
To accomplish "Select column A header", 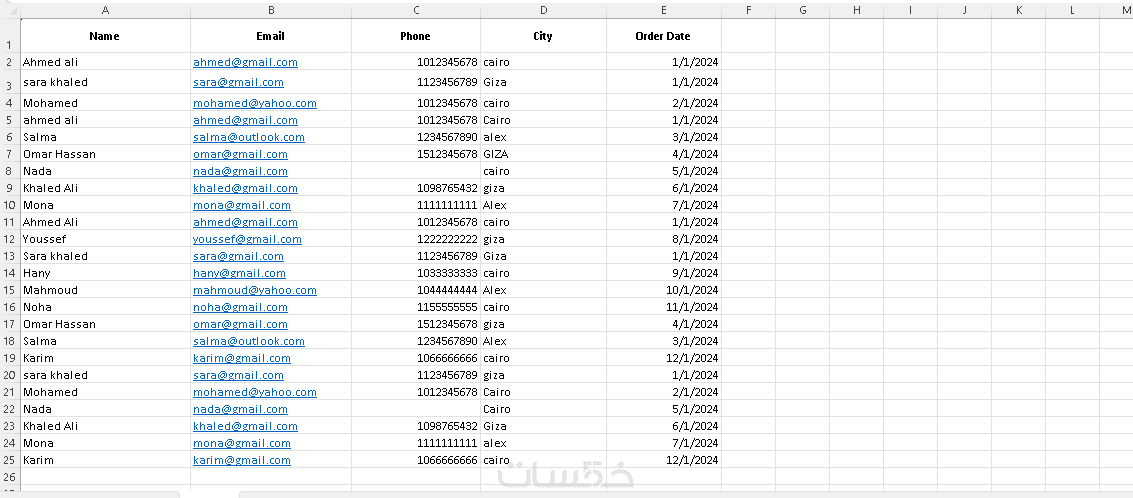I will pos(105,10).
